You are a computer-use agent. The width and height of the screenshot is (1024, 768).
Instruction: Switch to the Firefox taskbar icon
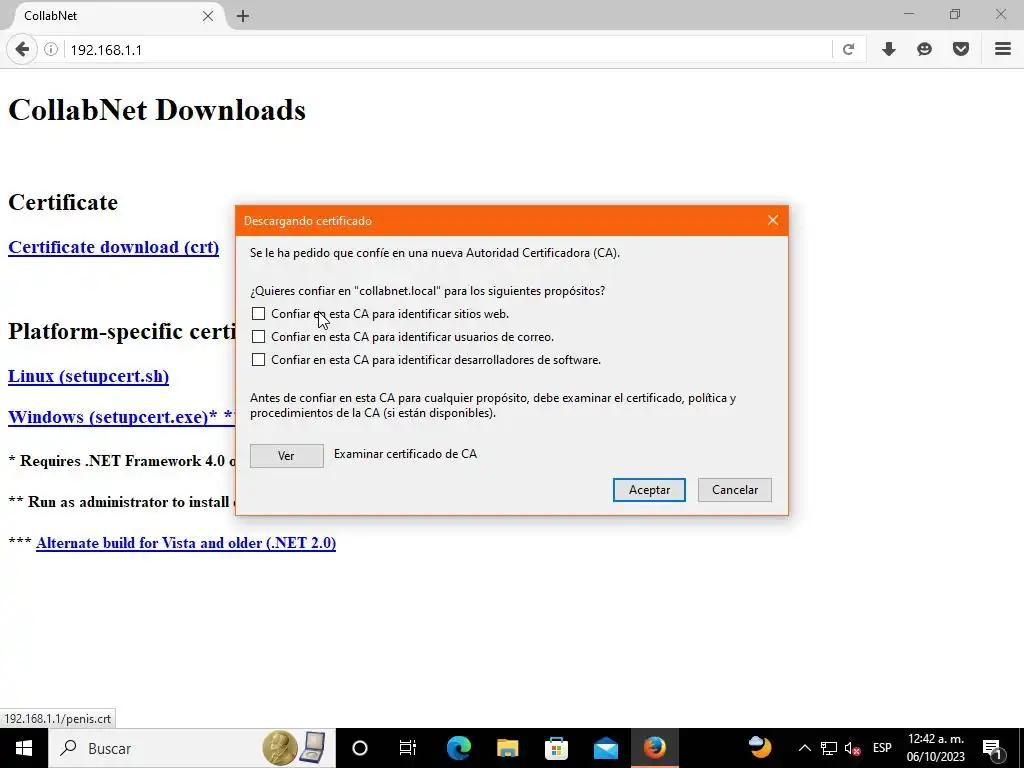654,748
